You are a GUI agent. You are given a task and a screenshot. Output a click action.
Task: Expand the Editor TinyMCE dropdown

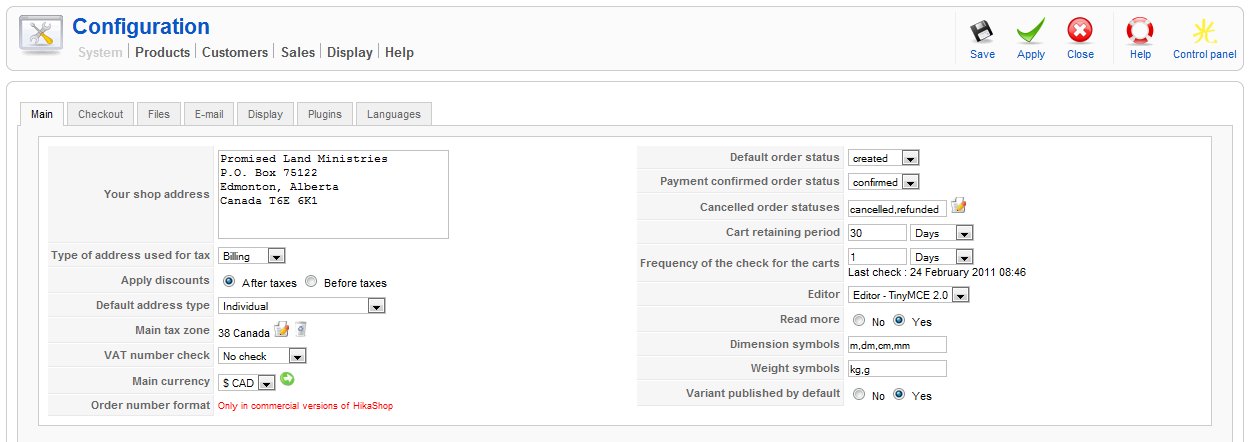click(908, 295)
